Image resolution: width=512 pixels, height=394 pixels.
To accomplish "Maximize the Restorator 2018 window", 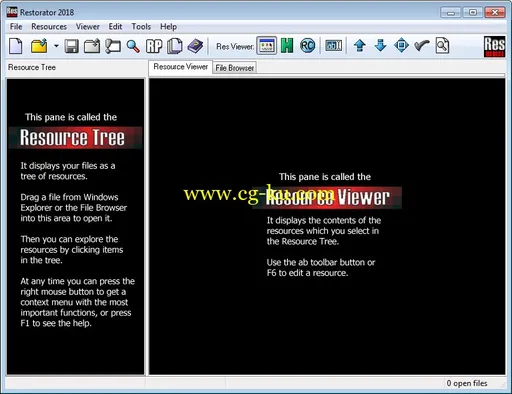I will [473, 13].
